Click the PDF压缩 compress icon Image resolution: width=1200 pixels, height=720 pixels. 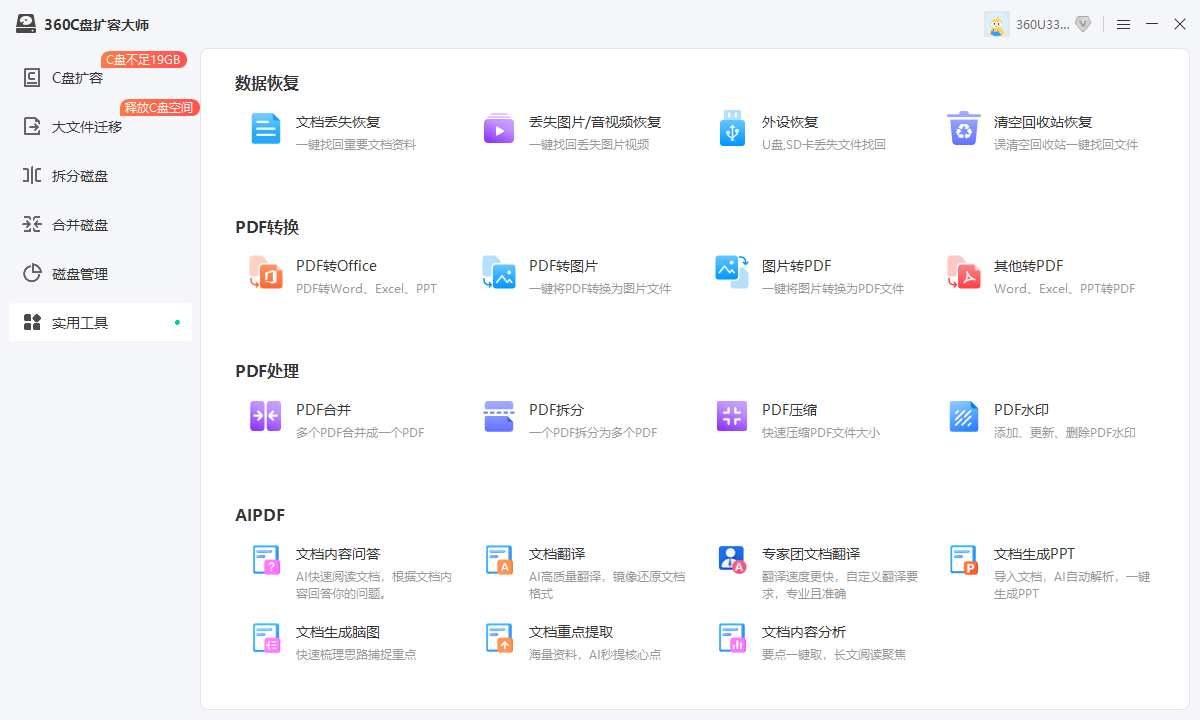coord(732,416)
